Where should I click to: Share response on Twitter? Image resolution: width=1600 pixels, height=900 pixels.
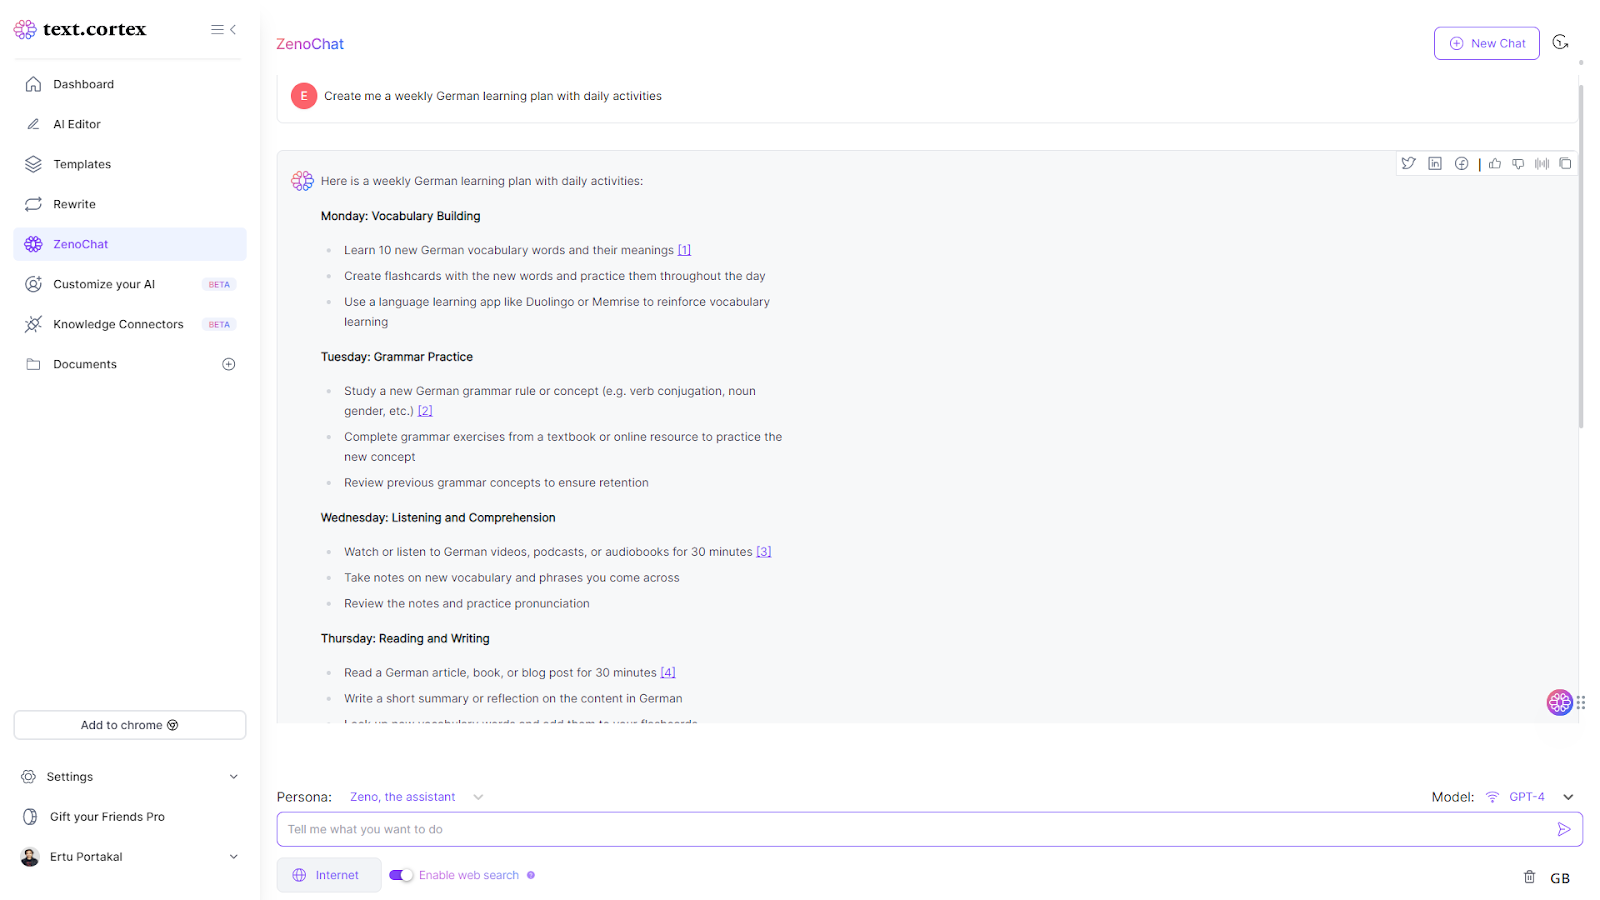click(1408, 164)
